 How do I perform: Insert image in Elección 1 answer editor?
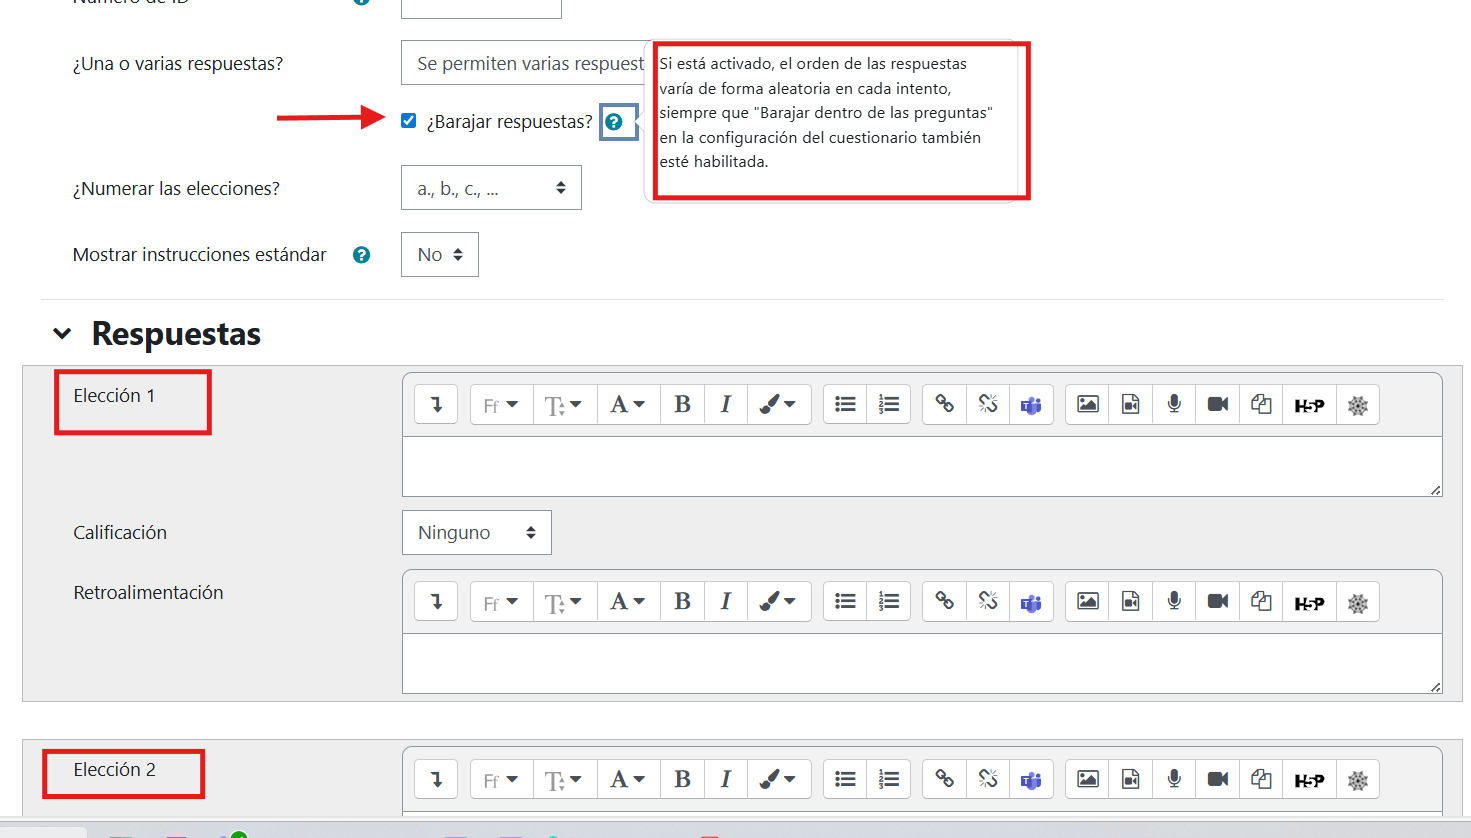pyautogui.click(x=1087, y=404)
